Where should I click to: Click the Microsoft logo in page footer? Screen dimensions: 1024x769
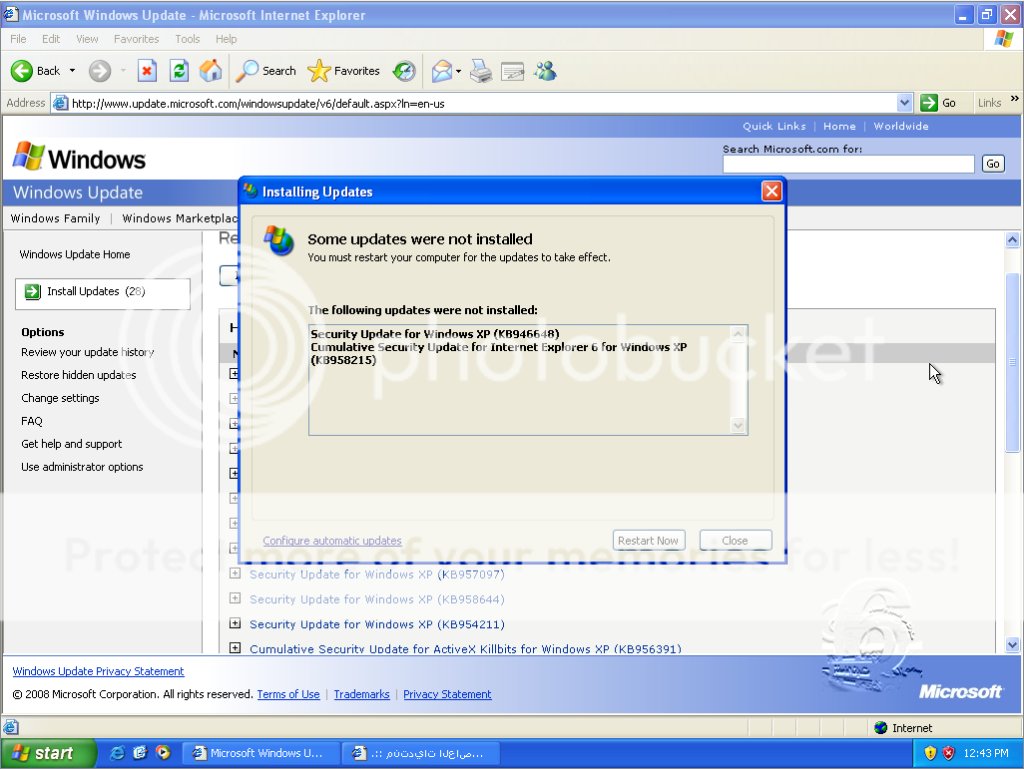(x=960, y=692)
